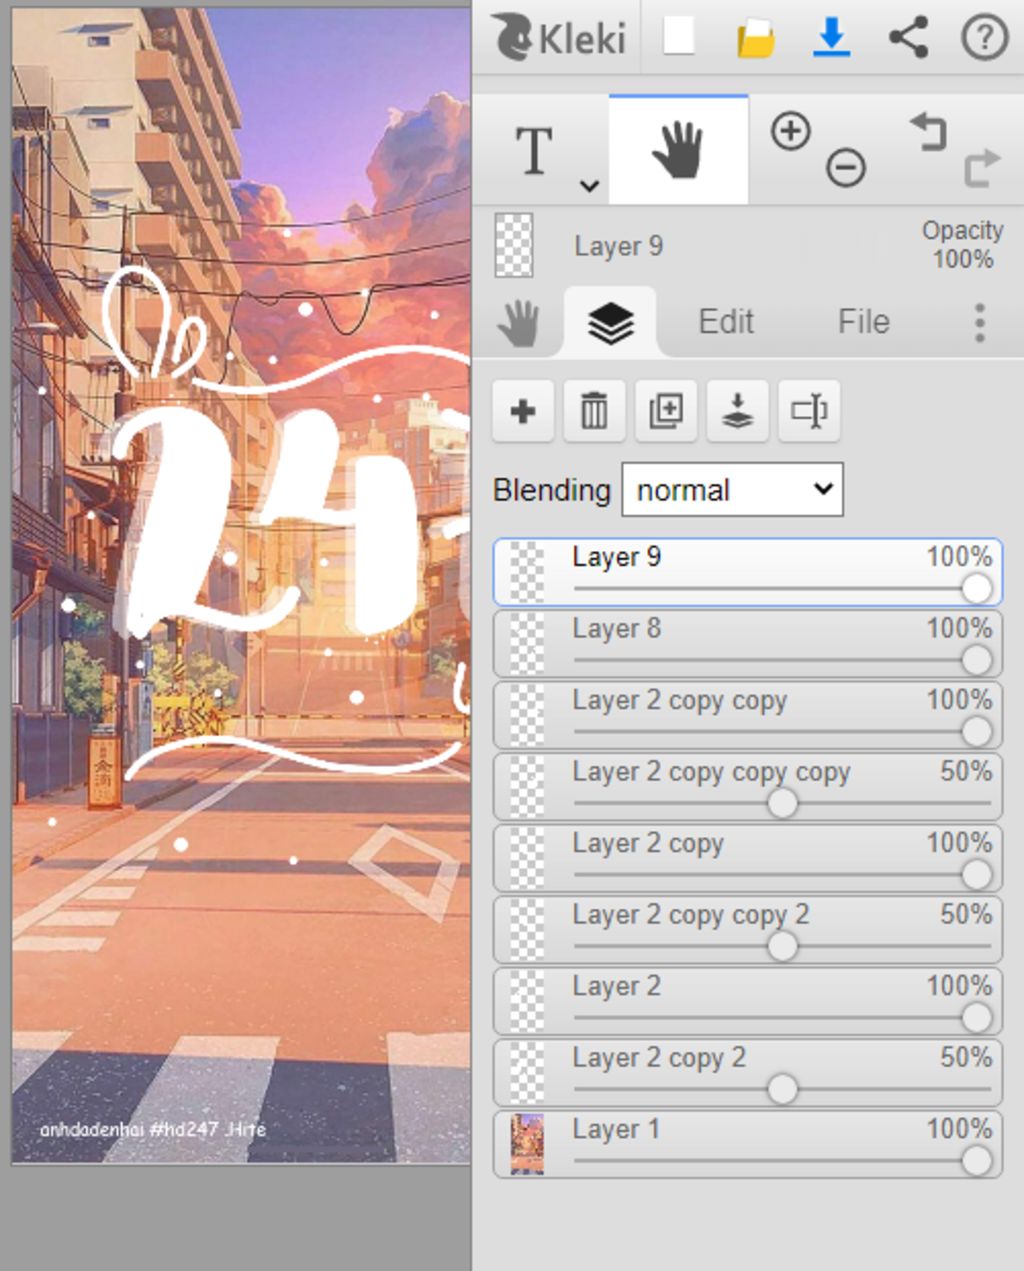1024x1271 pixels.
Task: Select the Layer 2 copy copy row
Action: click(x=747, y=716)
